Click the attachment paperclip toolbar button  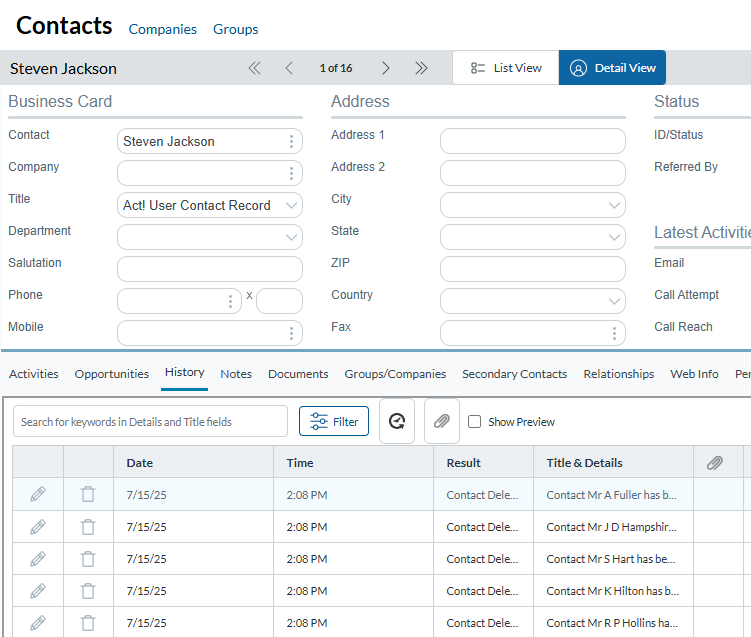pos(442,421)
